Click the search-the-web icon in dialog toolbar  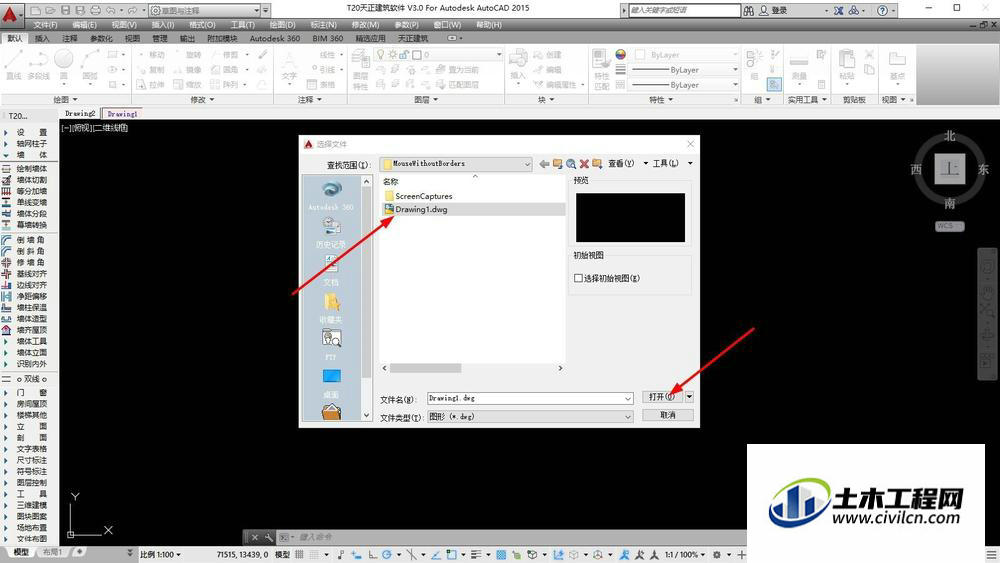click(571, 164)
